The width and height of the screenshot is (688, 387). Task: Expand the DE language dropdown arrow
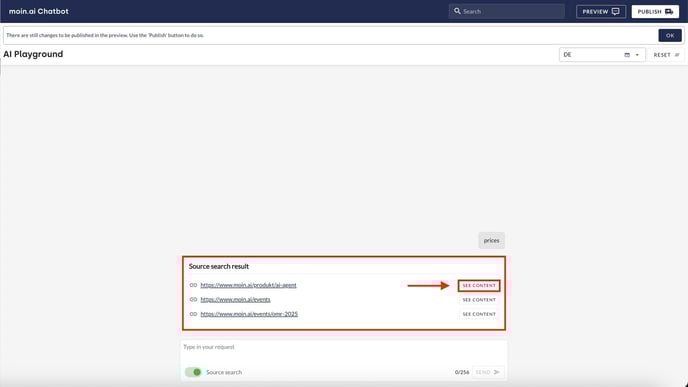637,55
